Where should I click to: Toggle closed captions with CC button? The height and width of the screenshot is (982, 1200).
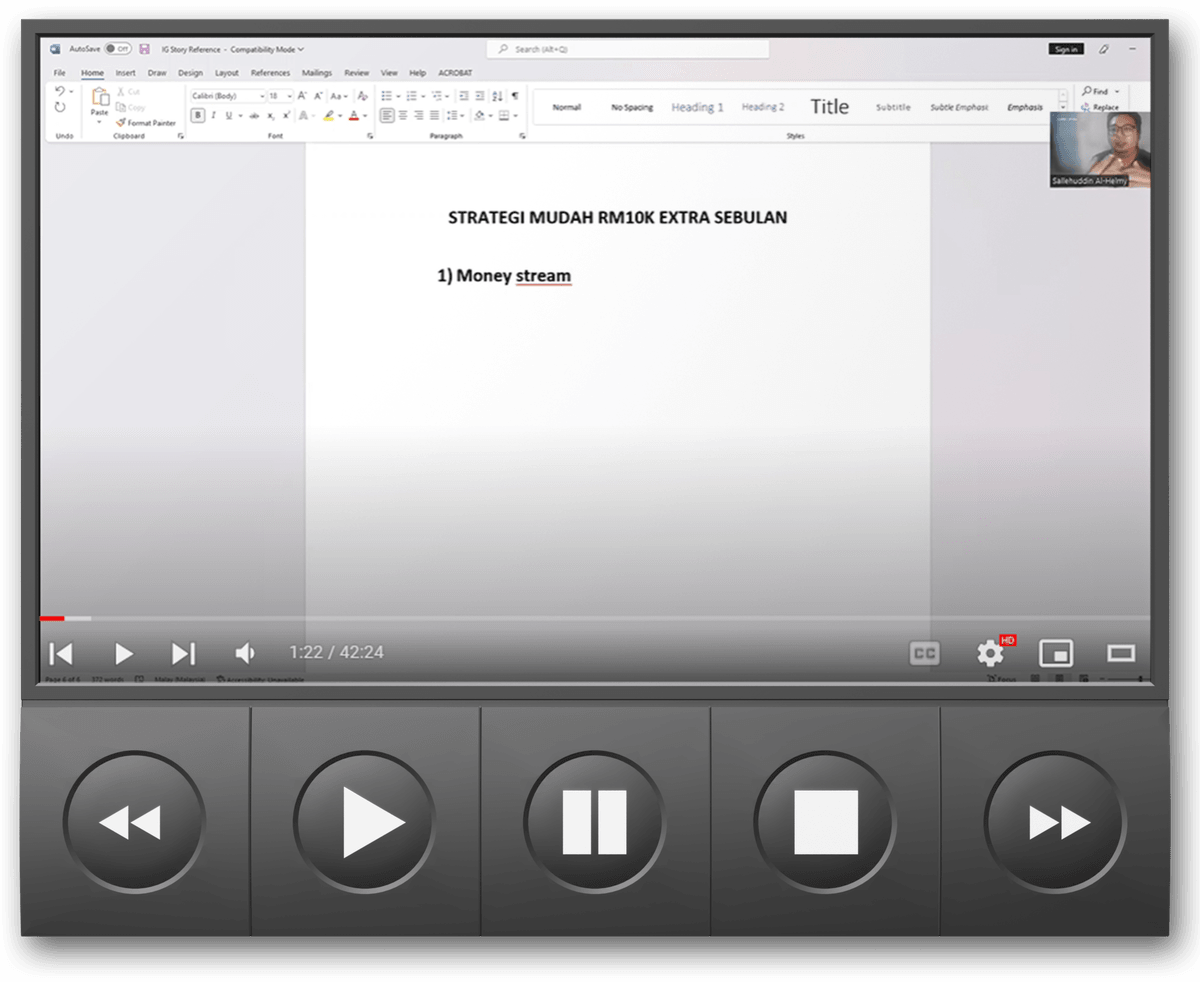pos(925,653)
